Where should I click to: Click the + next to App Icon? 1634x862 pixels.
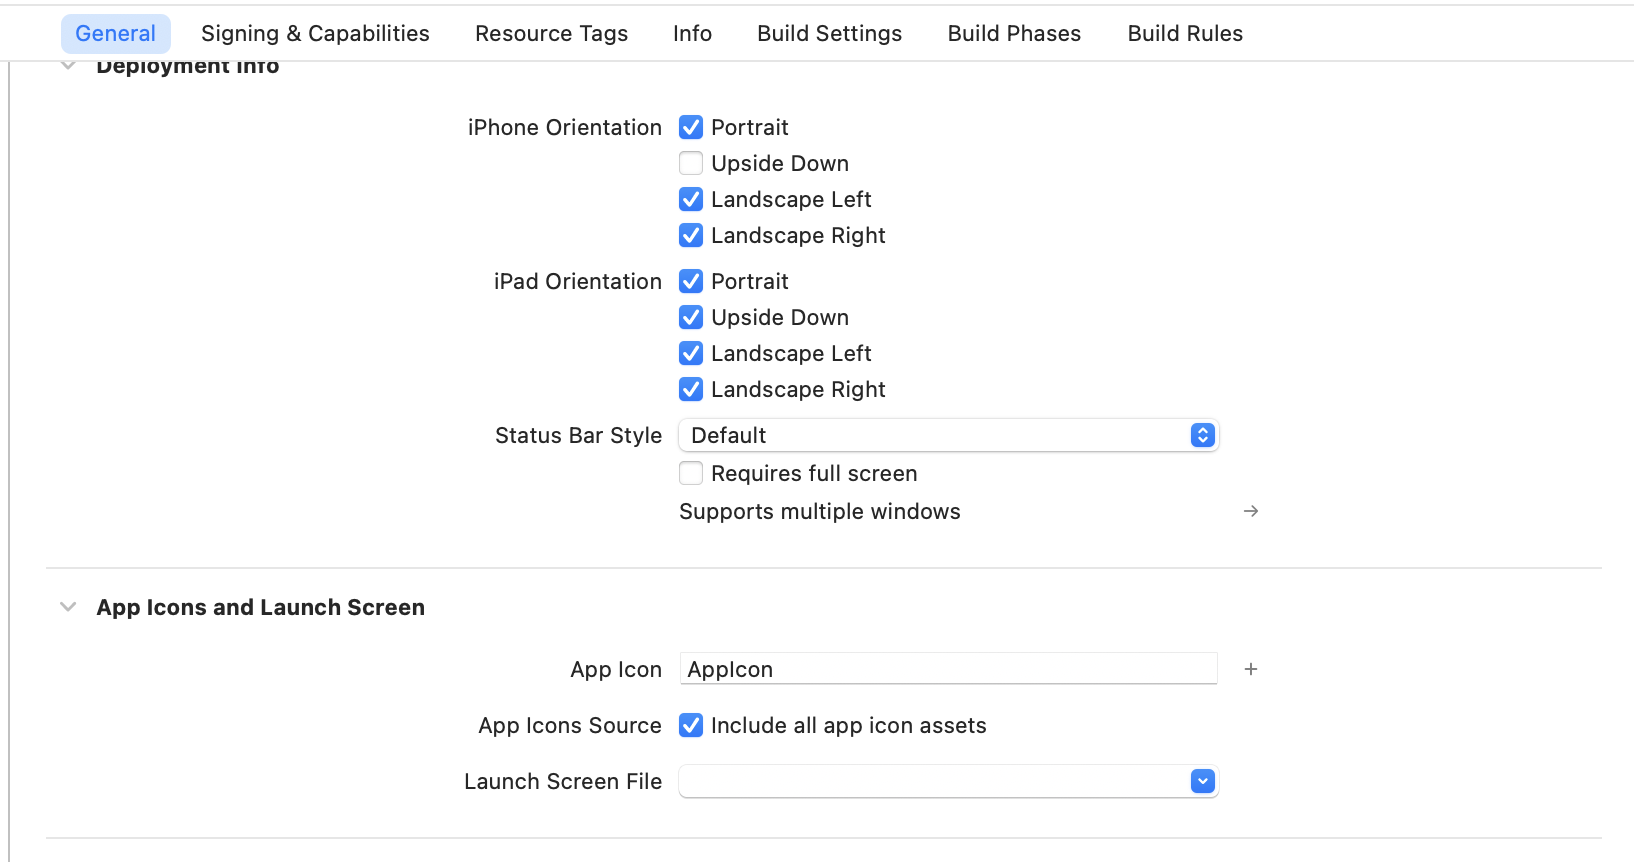point(1250,669)
